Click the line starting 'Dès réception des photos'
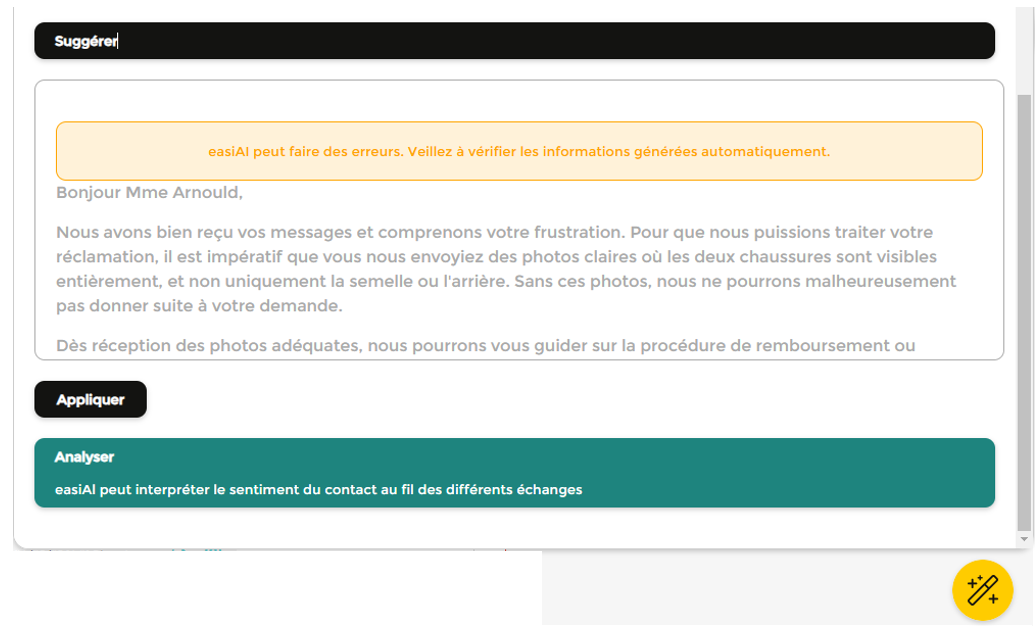 [485, 346]
